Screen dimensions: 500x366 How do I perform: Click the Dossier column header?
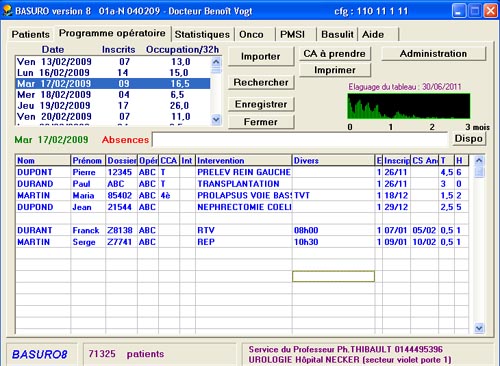(x=121, y=161)
